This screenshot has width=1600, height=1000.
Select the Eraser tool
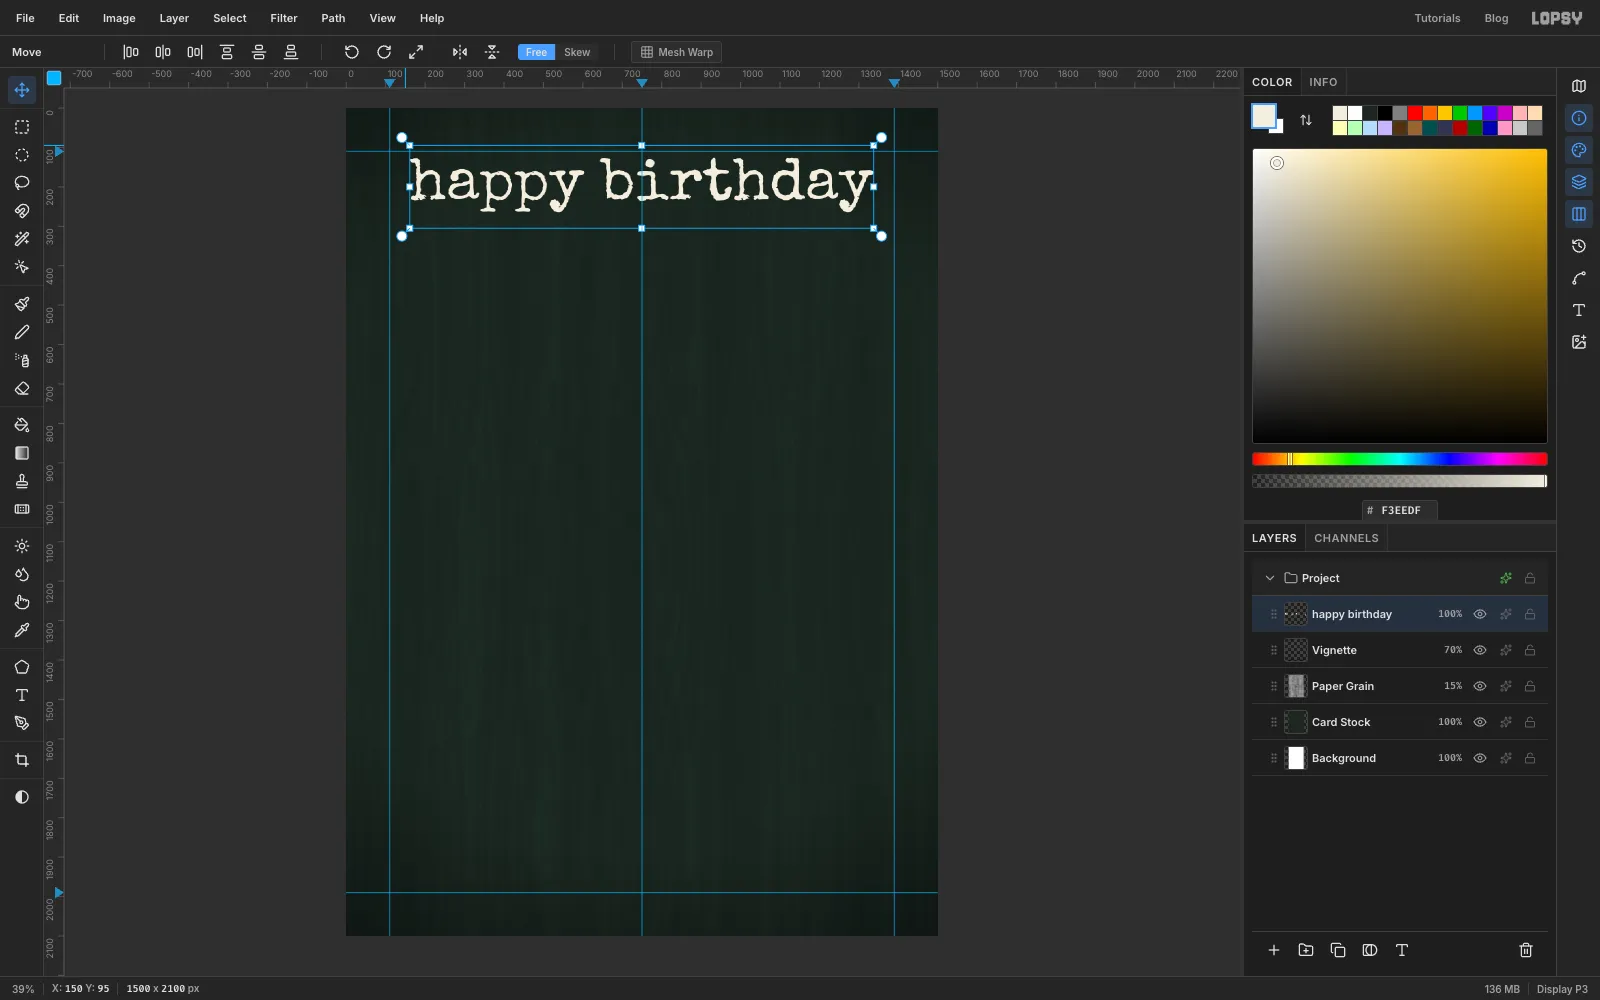click(x=22, y=389)
